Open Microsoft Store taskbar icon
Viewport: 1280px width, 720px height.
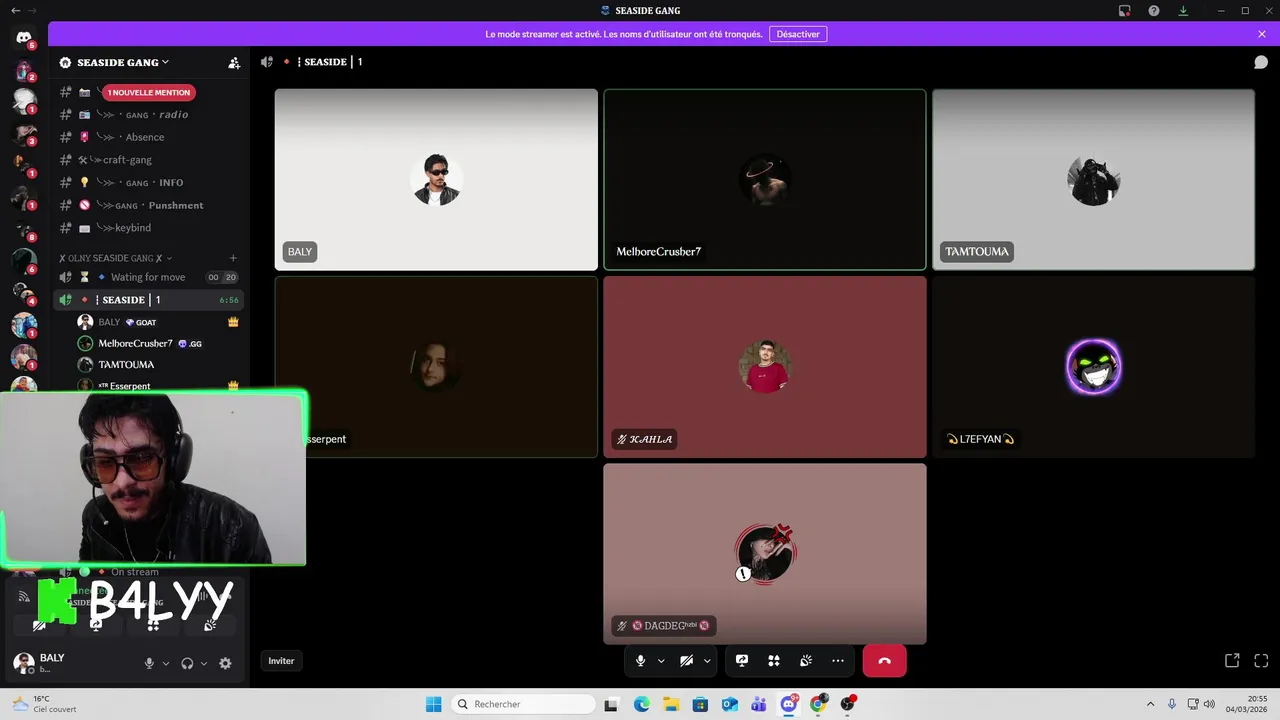tap(700, 704)
